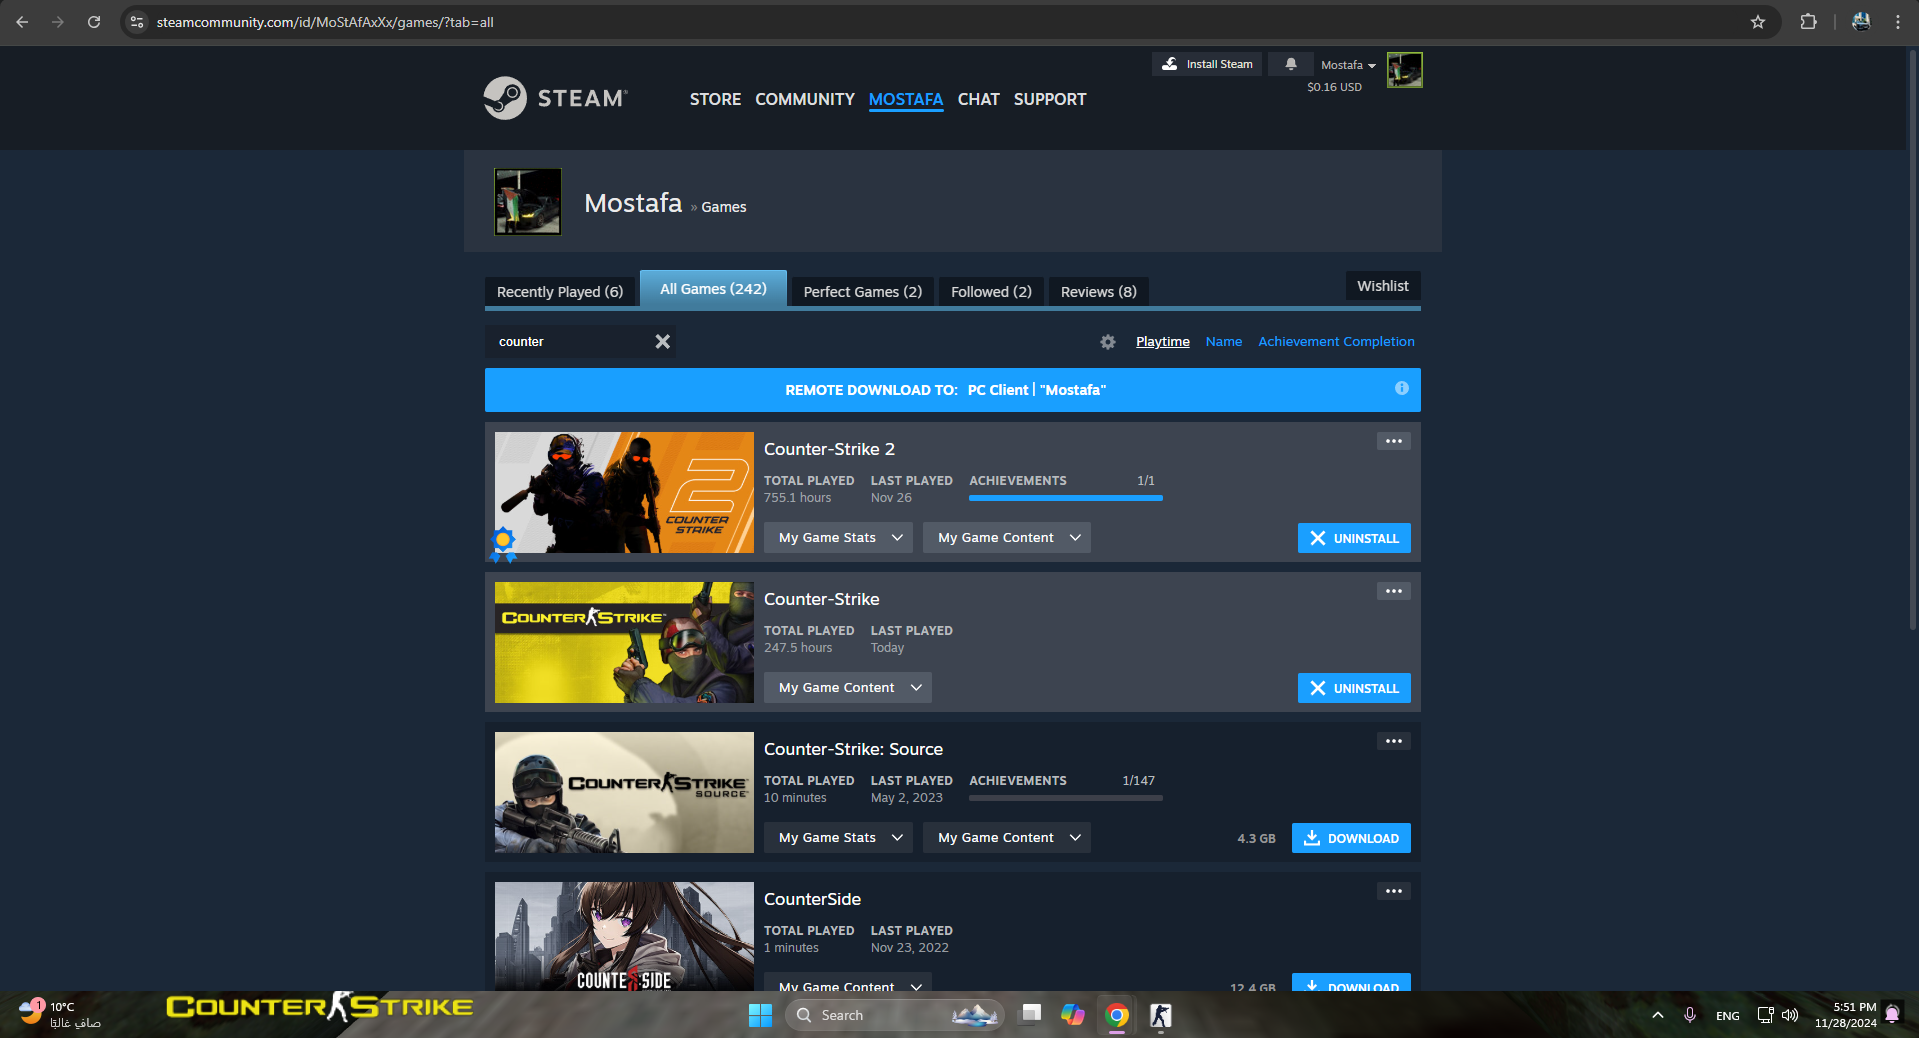Open Counter-Strike: Source three-dot options menu
1919x1038 pixels.
coord(1393,741)
